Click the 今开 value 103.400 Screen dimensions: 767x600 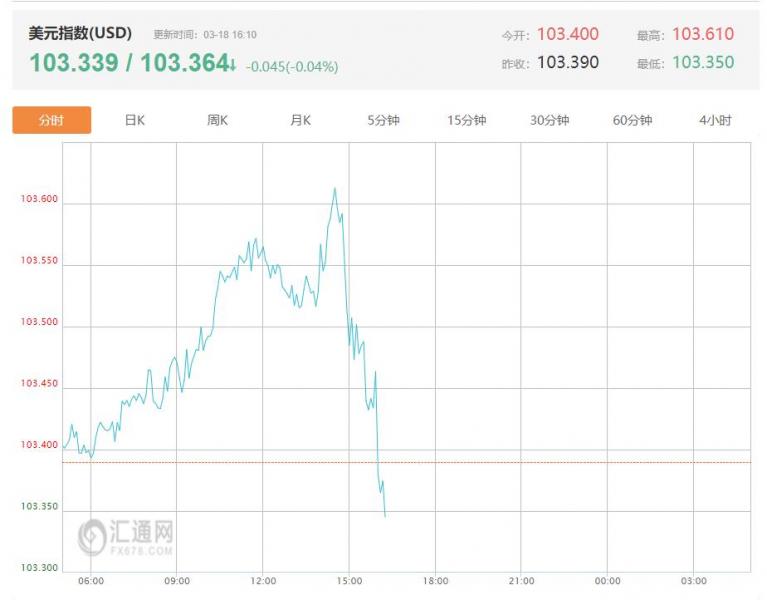568,34
